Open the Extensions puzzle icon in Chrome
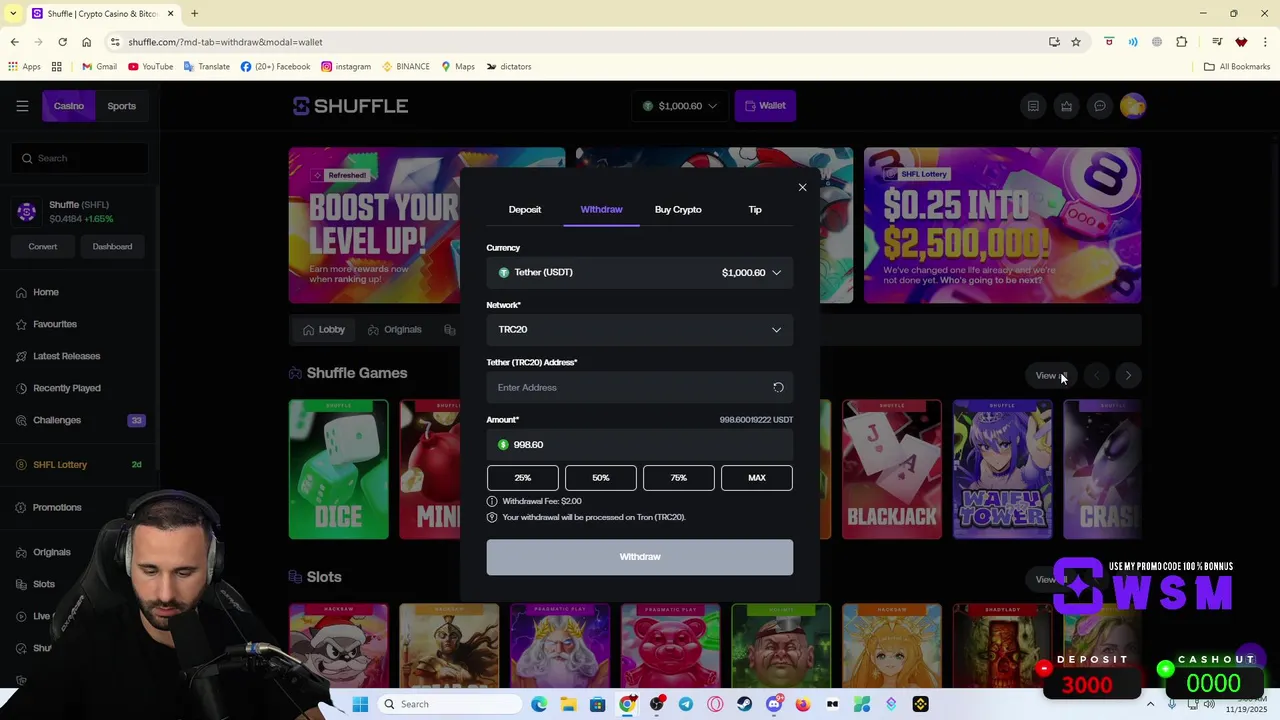 (1182, 42)
